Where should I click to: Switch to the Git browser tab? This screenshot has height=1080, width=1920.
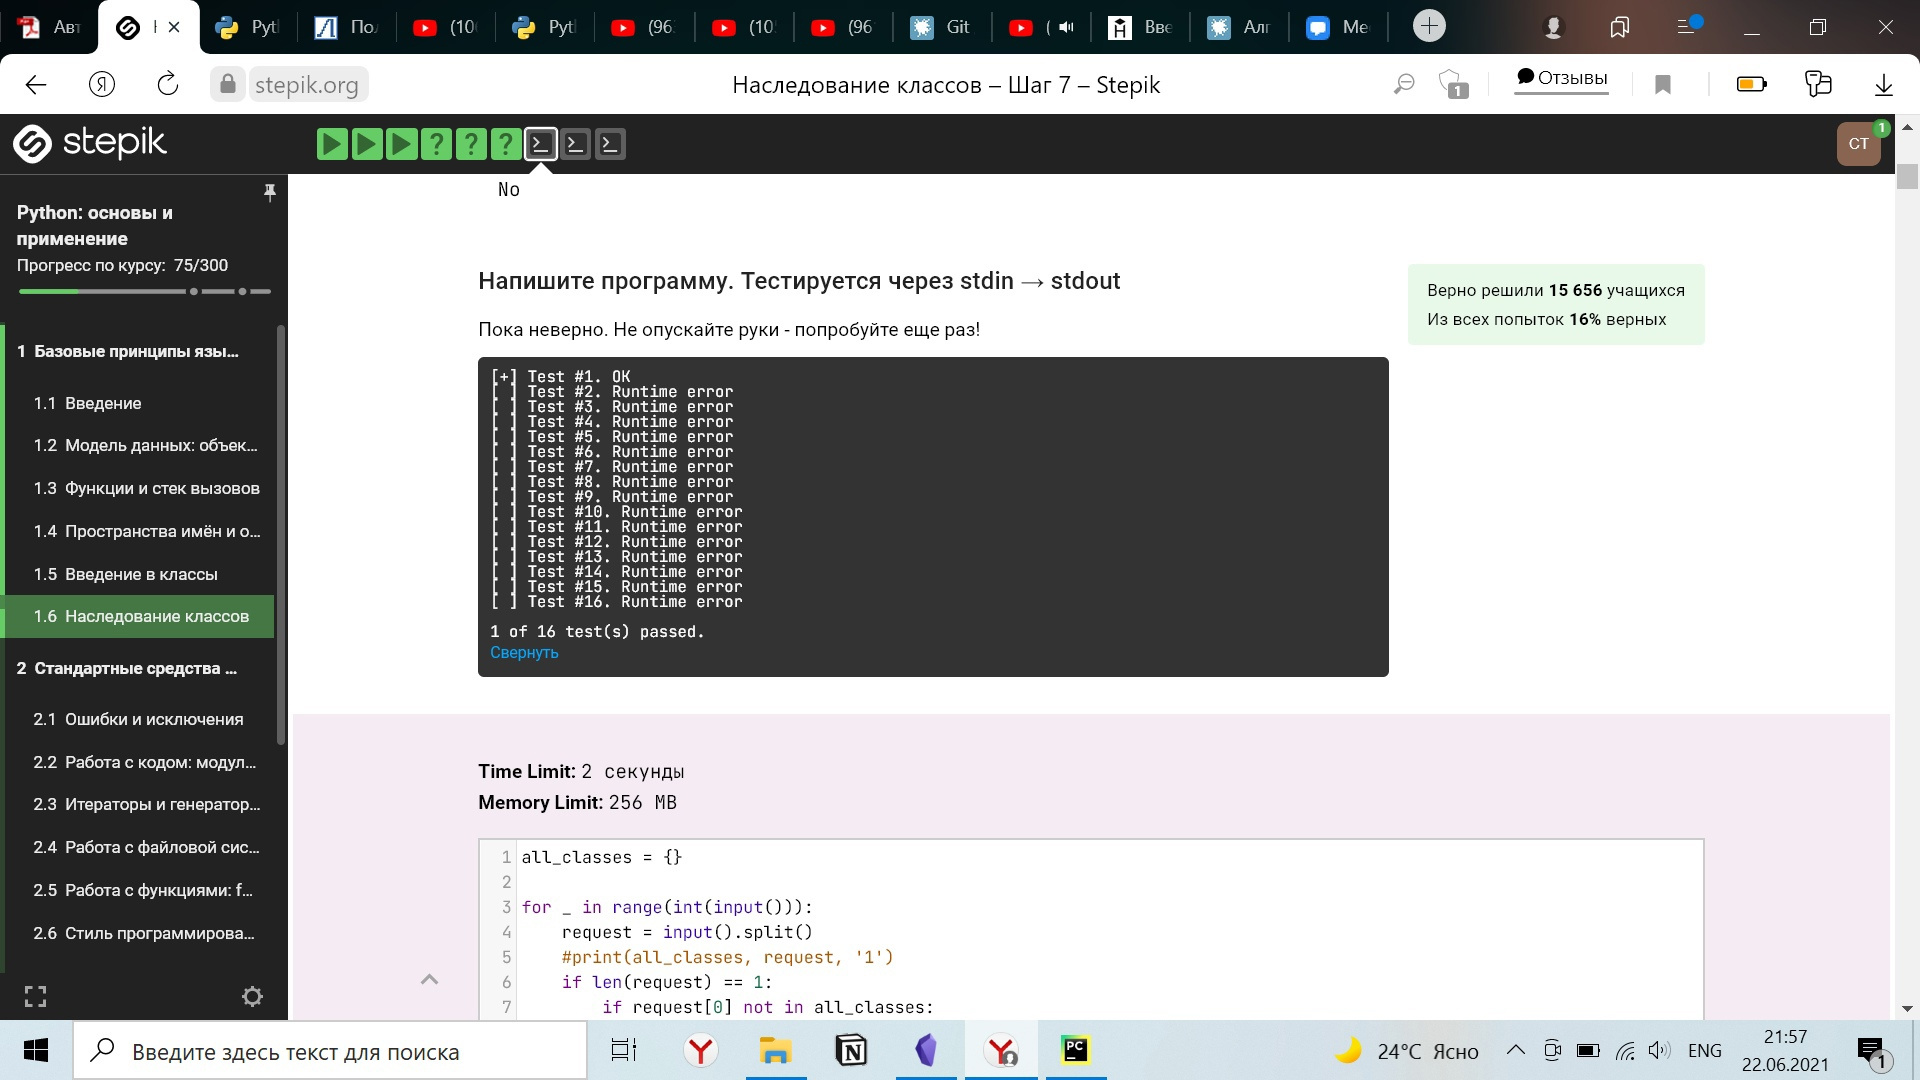(x=940, y=27)
